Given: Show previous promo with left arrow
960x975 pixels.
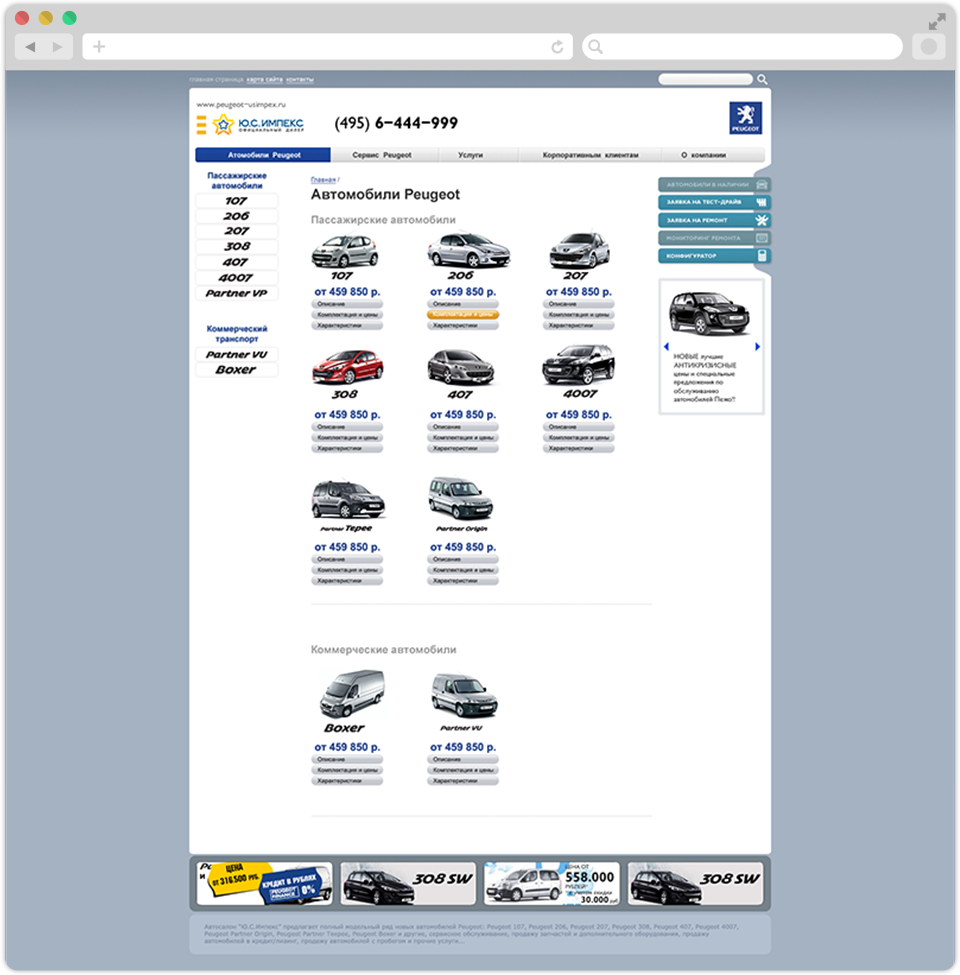Looking at the screenshot, I should coord(667,346).
